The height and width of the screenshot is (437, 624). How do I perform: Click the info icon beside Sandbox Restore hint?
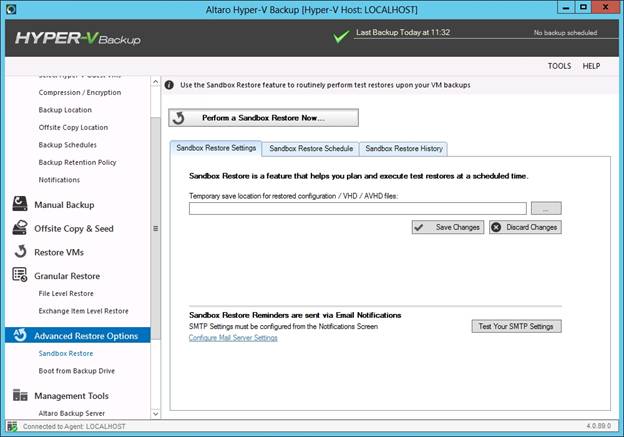click(169, 85)
